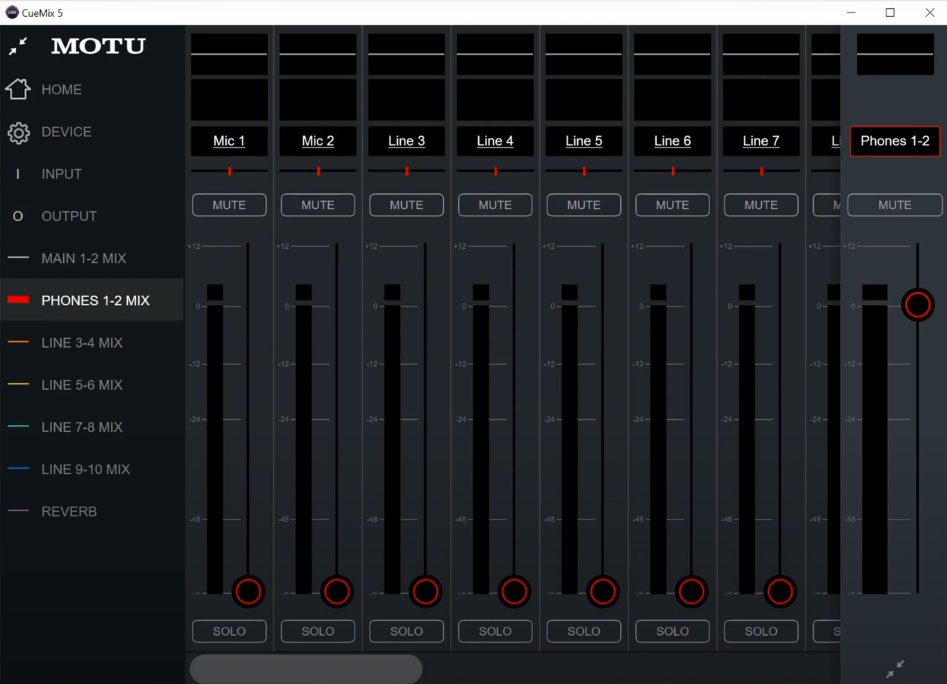This screenshot has width=947, height=684.
Task: Open the Line 5-6 Mix tab
Action: [82, 385]
